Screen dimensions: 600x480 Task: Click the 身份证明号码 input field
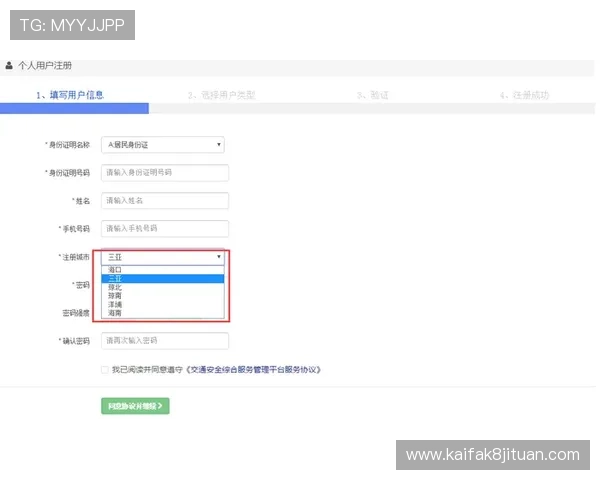click(165, 173)
